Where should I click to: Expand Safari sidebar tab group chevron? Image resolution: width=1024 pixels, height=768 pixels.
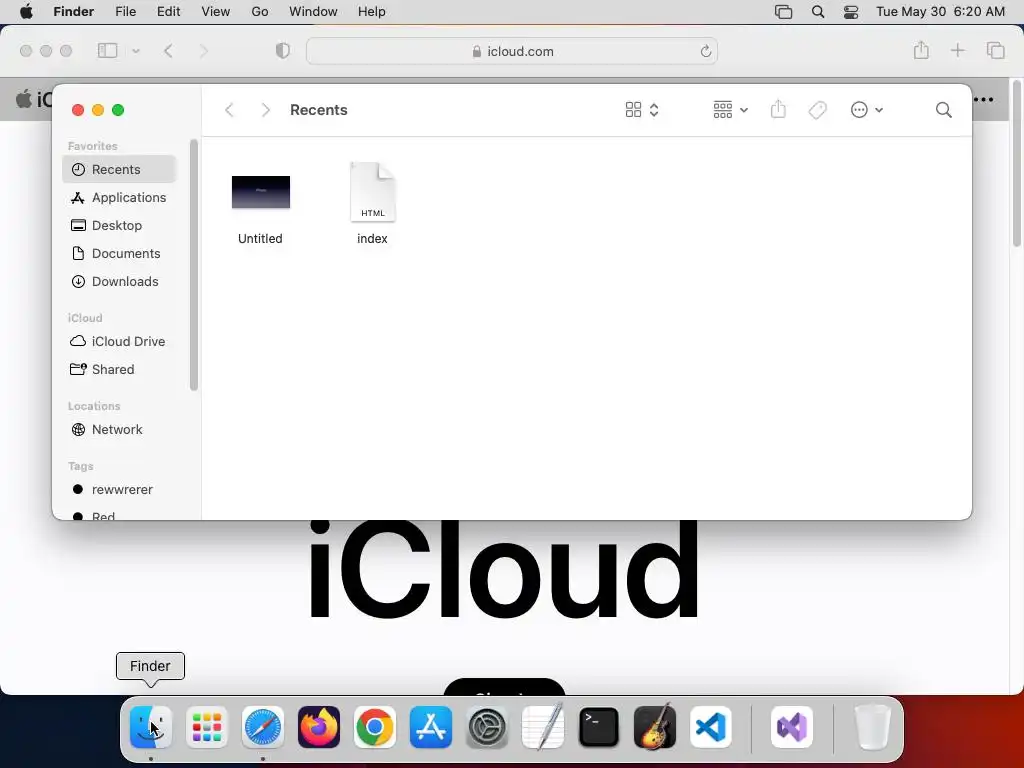(x=136, y=51)
